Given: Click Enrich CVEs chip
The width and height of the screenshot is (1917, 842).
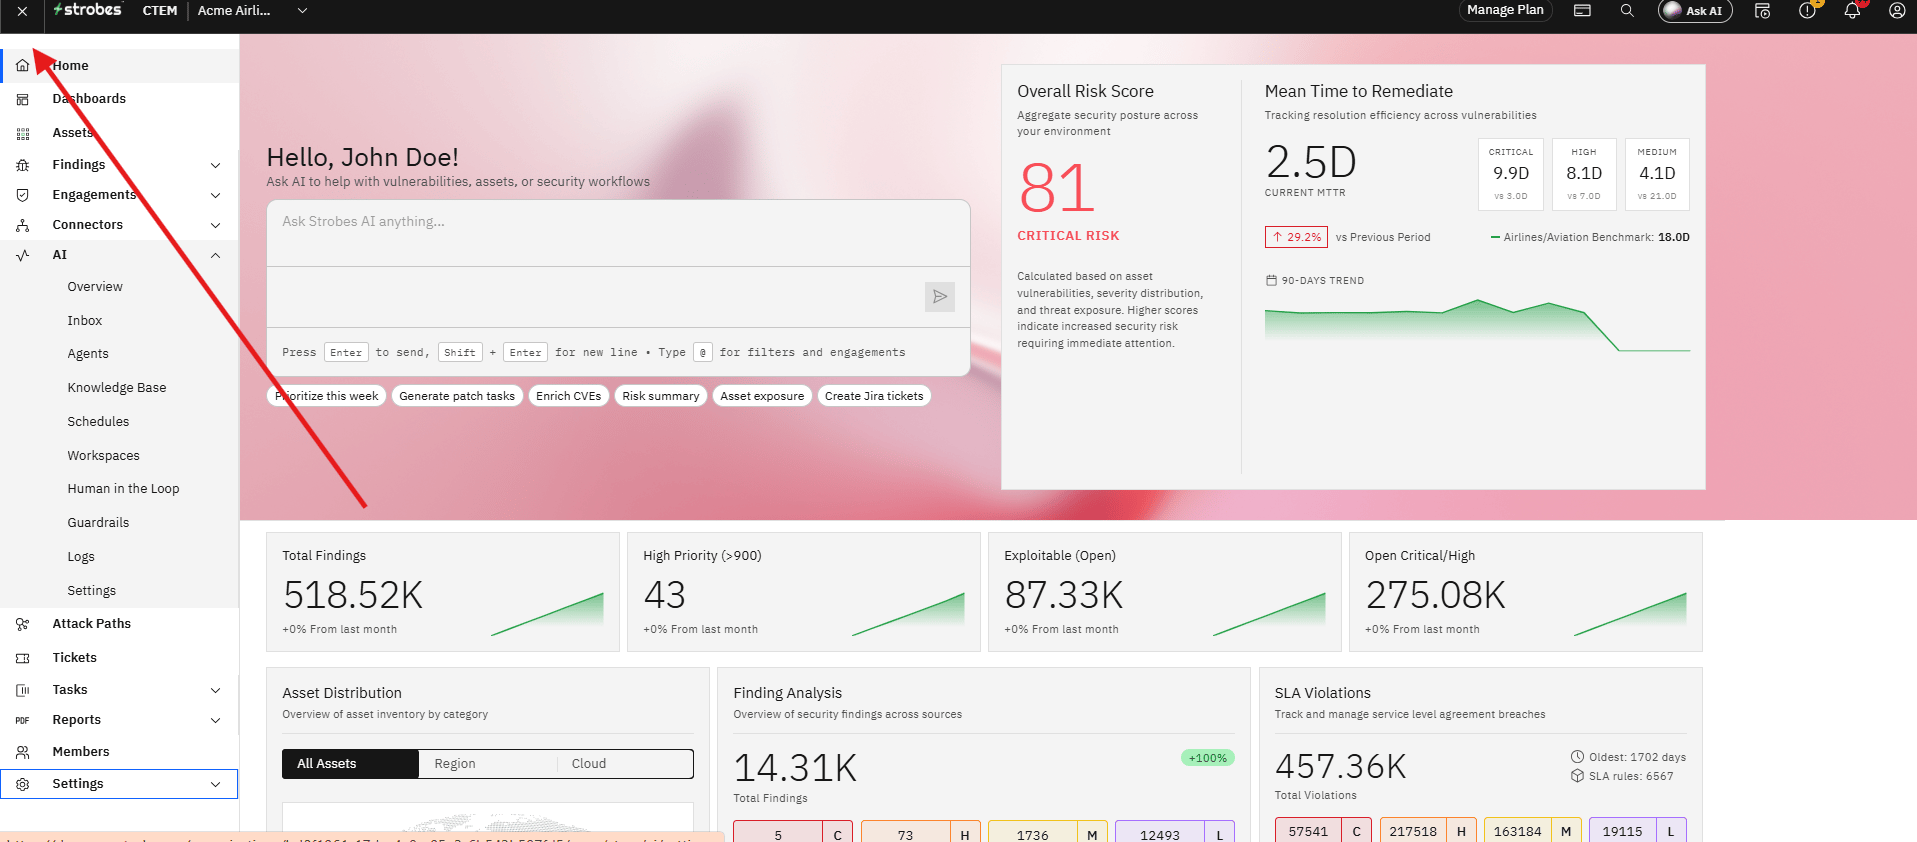Looking at the screenshot, I should point(568,396).
